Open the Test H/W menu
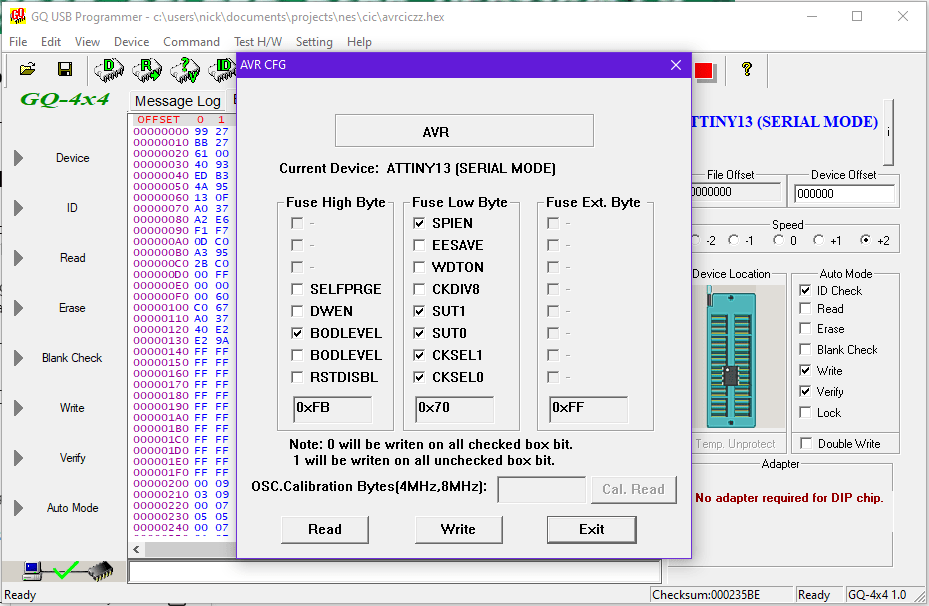The width and height of the screenshot is (929, 606). click(258, 42)
